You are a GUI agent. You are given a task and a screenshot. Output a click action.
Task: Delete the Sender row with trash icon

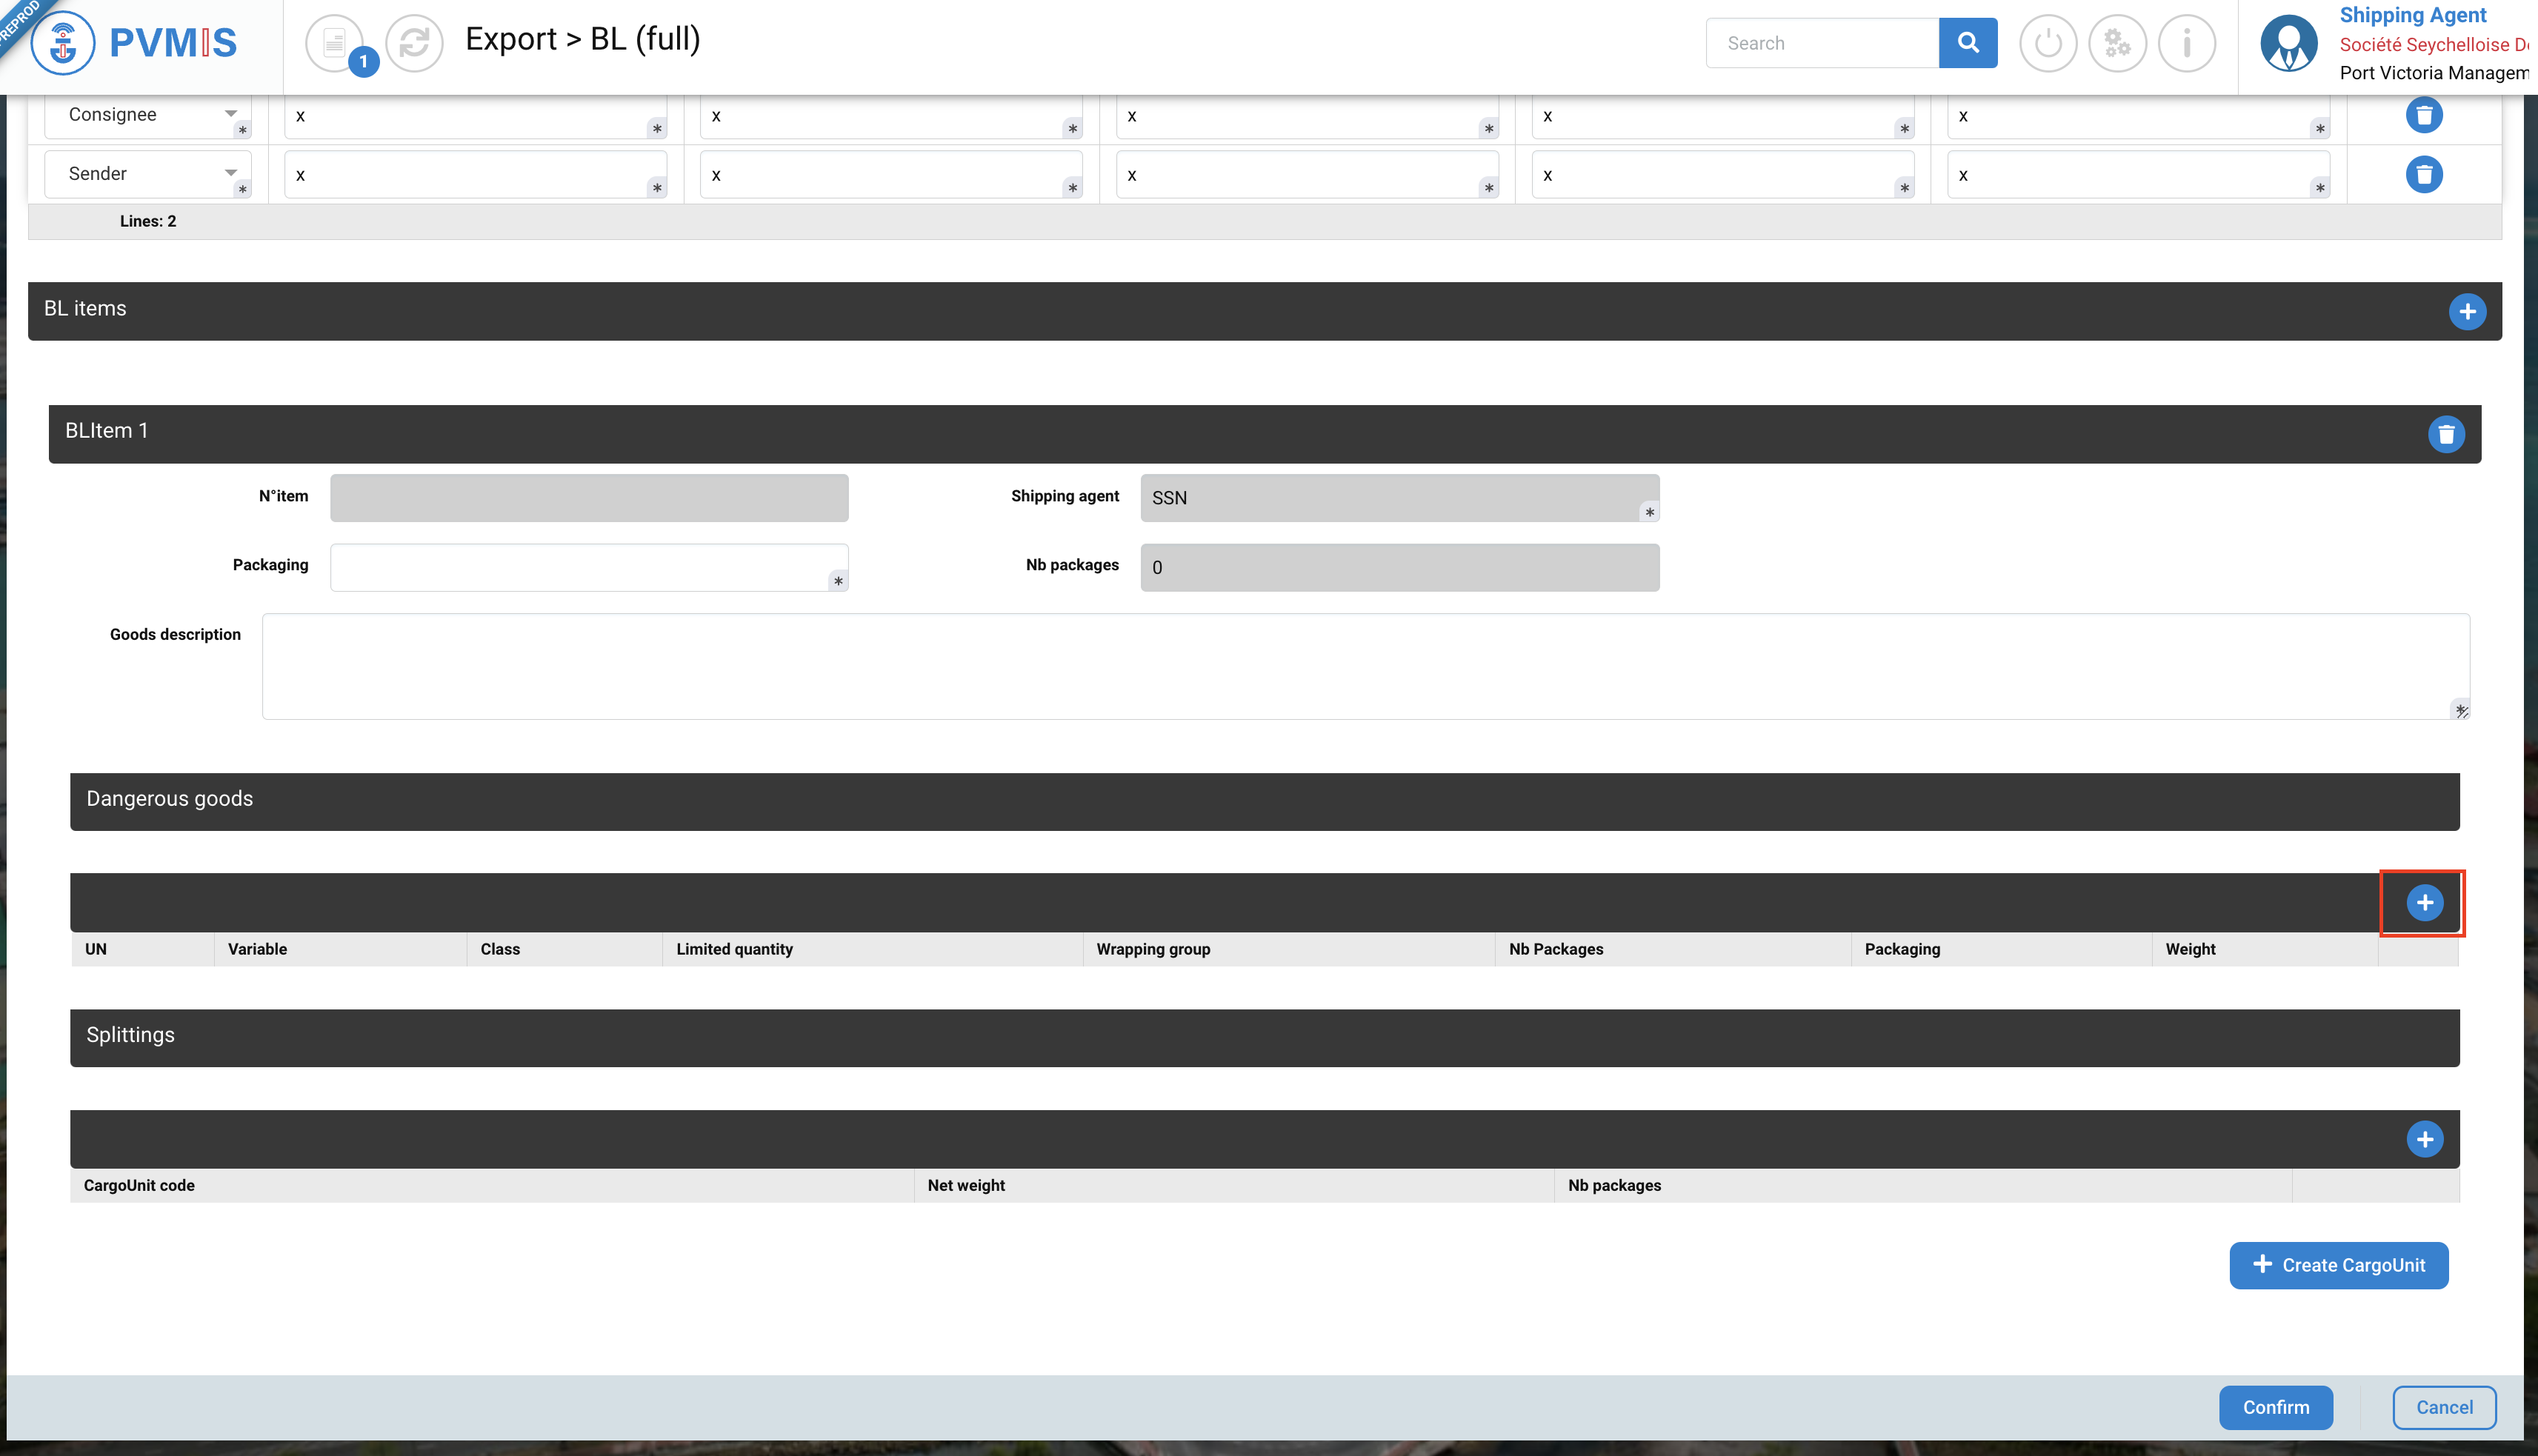pos(2423,174)
